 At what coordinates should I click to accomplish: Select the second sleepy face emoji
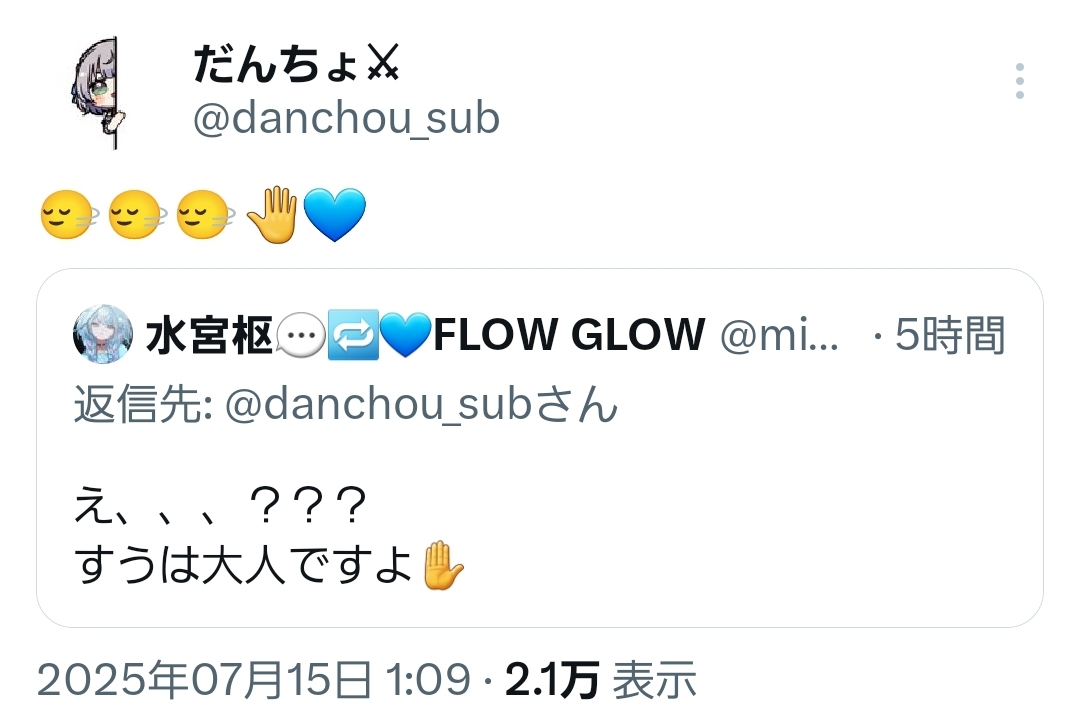[137, 215]
